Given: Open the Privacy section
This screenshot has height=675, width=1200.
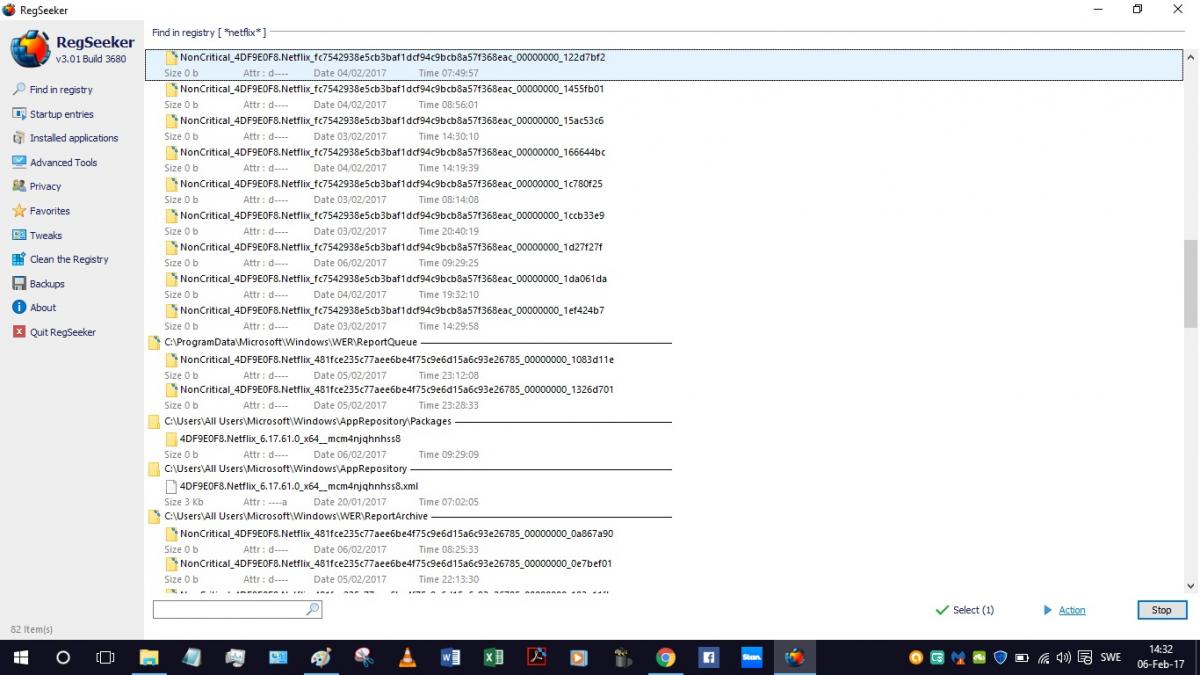Looking at the screenshot, I should coord(37,186).
